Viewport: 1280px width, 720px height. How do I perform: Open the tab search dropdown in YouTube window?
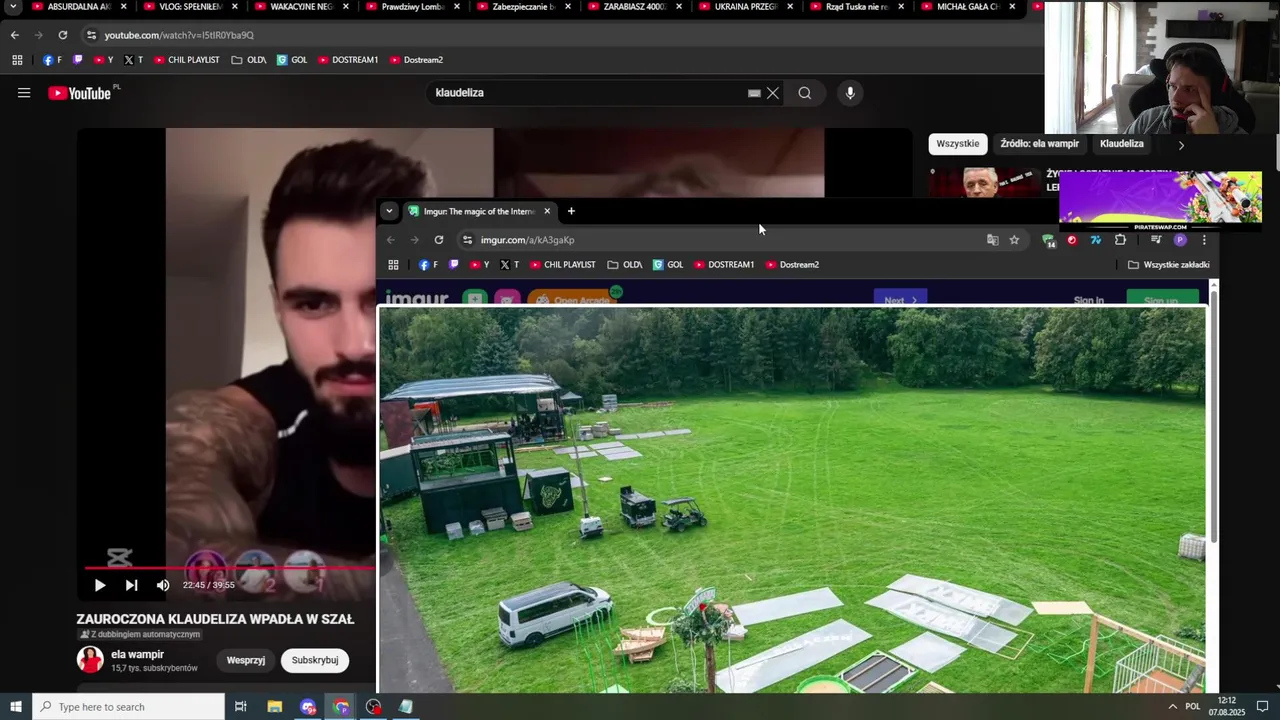13,7
